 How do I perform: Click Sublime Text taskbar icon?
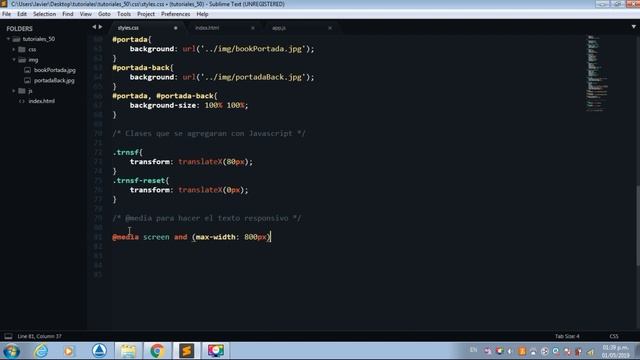187,351
